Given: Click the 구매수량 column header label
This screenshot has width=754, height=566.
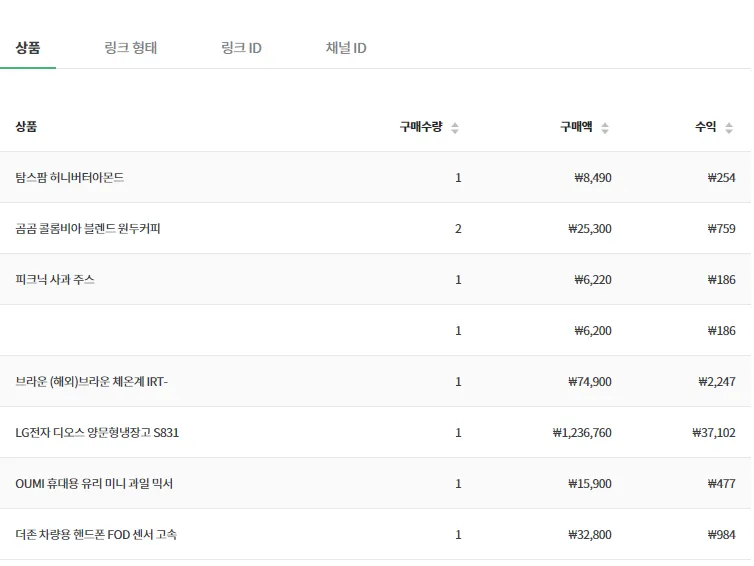Looking at the screenshot, I should [x=421, y=127].
